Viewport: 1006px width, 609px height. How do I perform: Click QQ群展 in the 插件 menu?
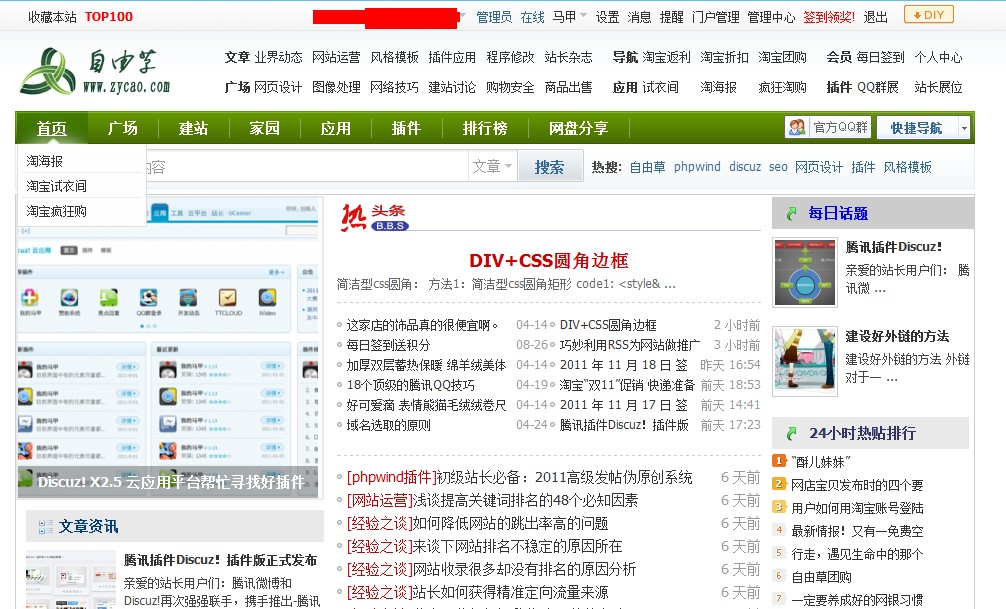(877, 87)
